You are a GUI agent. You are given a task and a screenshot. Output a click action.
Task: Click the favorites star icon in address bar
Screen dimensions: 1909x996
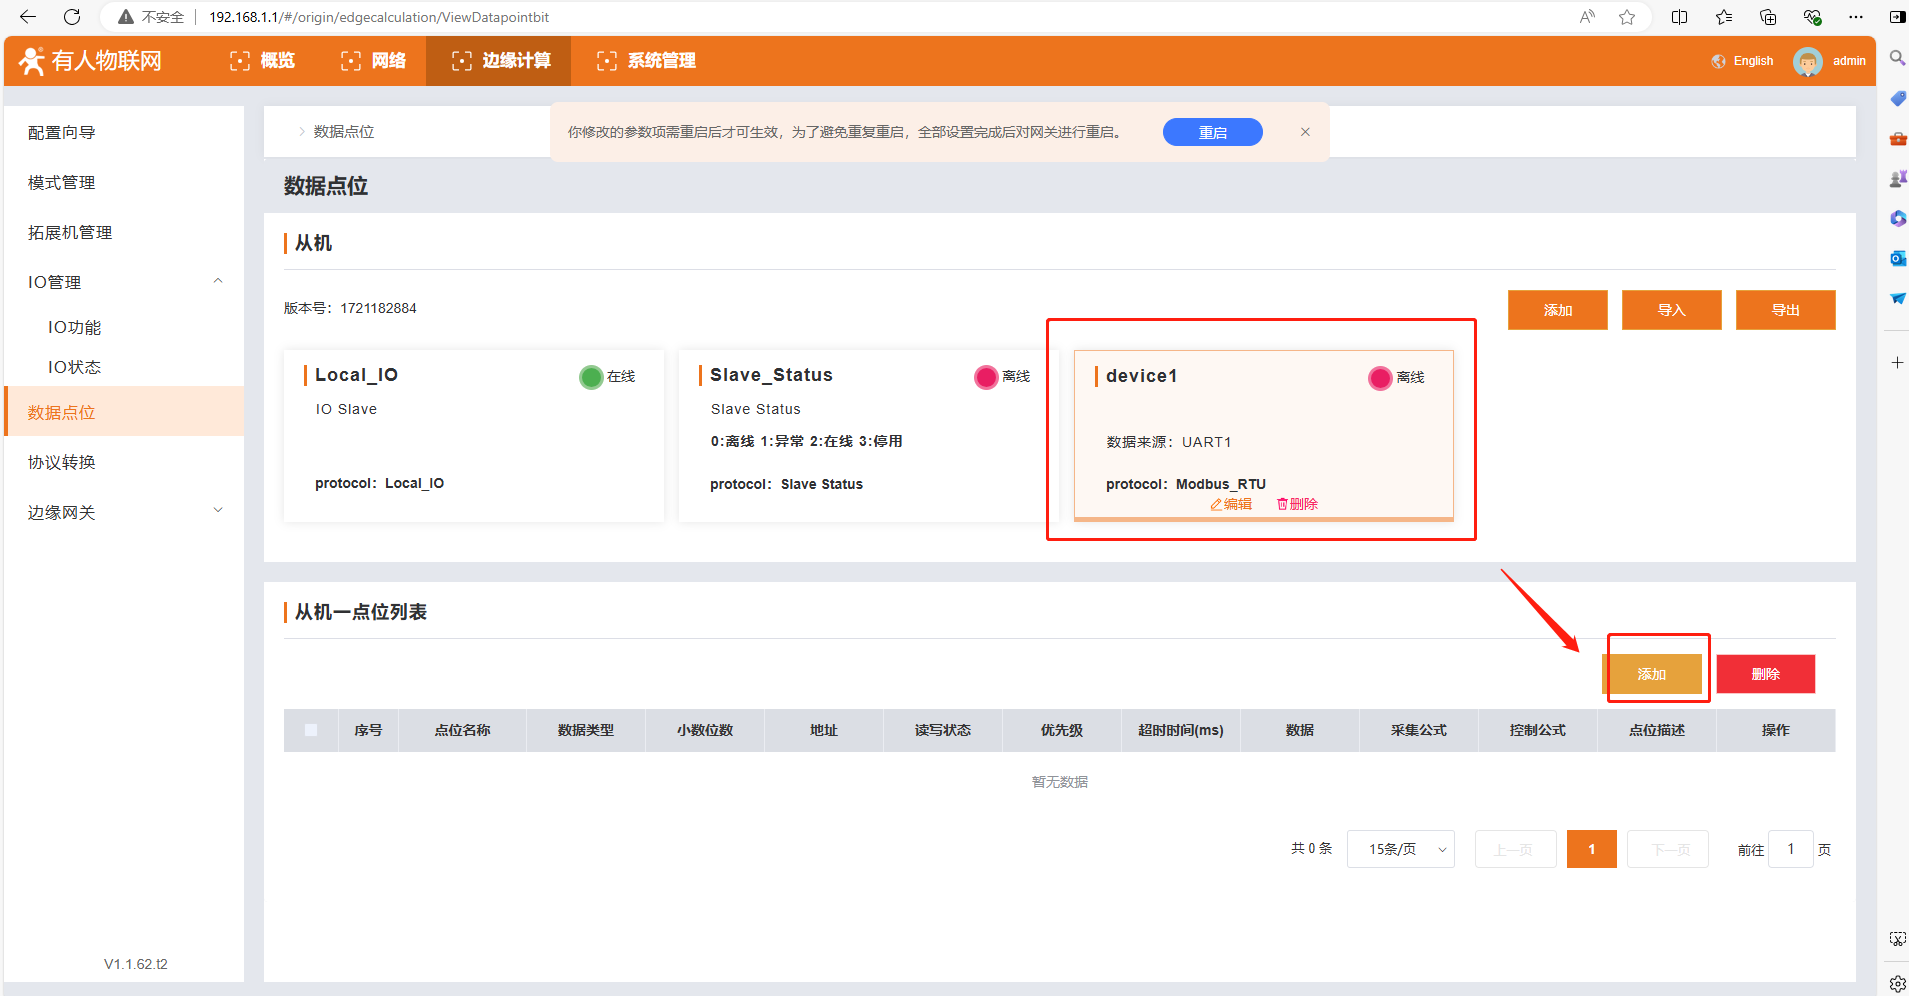coord(1627,17)
